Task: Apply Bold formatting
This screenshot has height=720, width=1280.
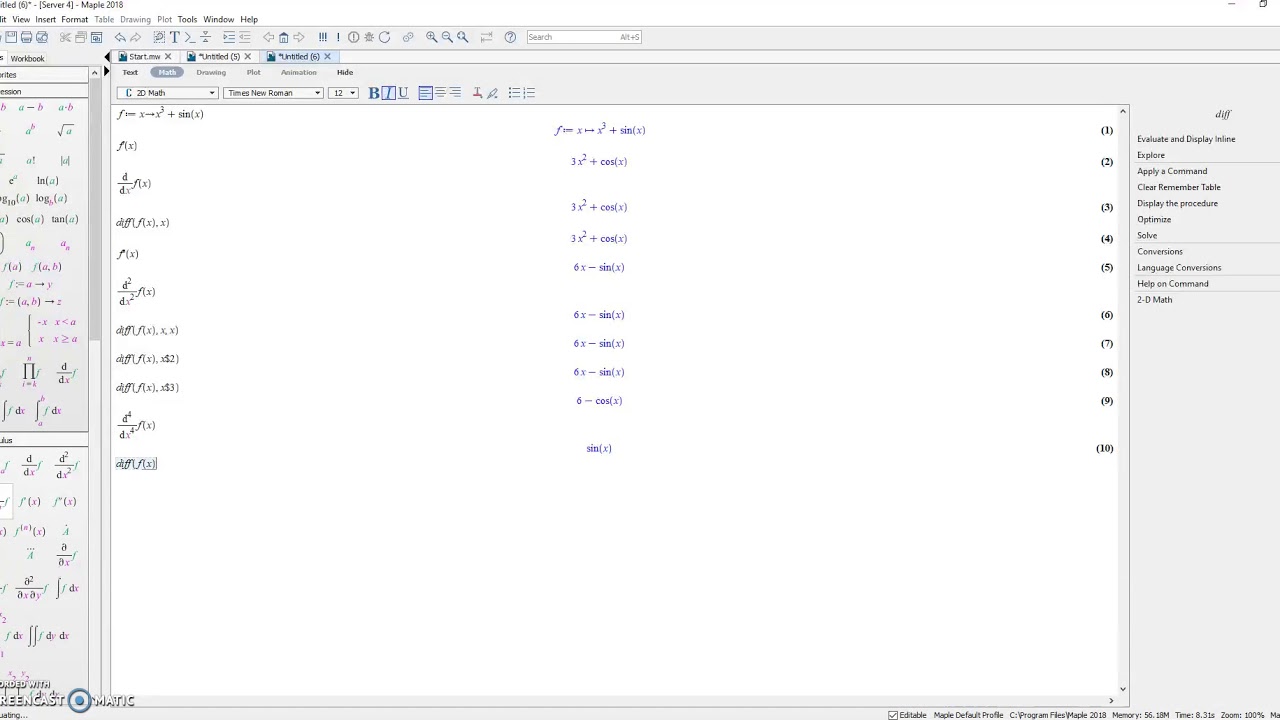Action: click(x=374, y=93)
